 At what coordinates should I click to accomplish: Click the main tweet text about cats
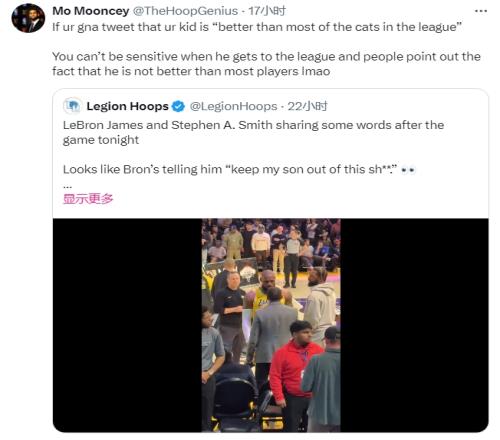coord(257,27)
